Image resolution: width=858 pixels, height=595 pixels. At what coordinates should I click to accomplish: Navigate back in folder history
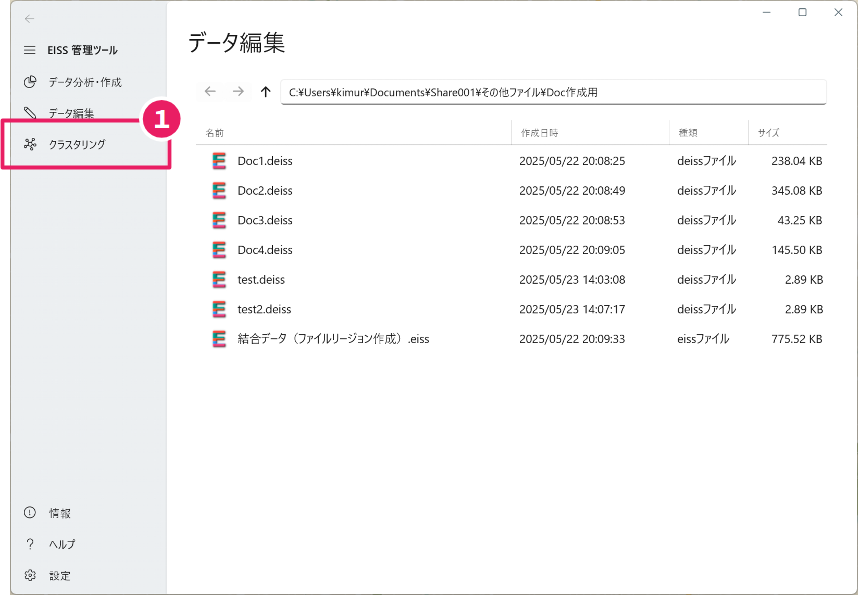coord(211,91)
